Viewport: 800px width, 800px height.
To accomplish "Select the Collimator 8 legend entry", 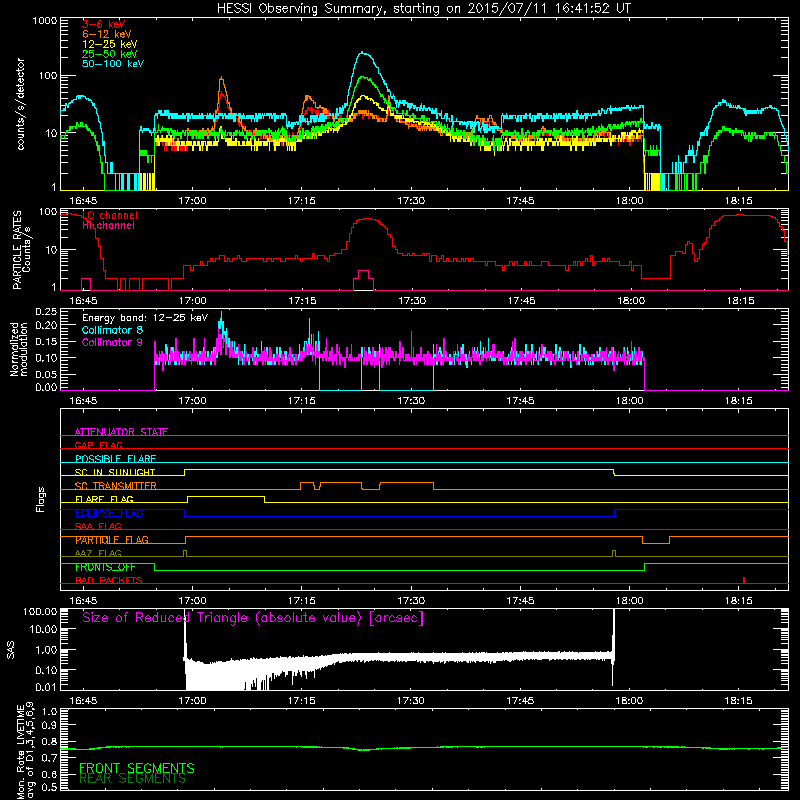I will [113, 330].
